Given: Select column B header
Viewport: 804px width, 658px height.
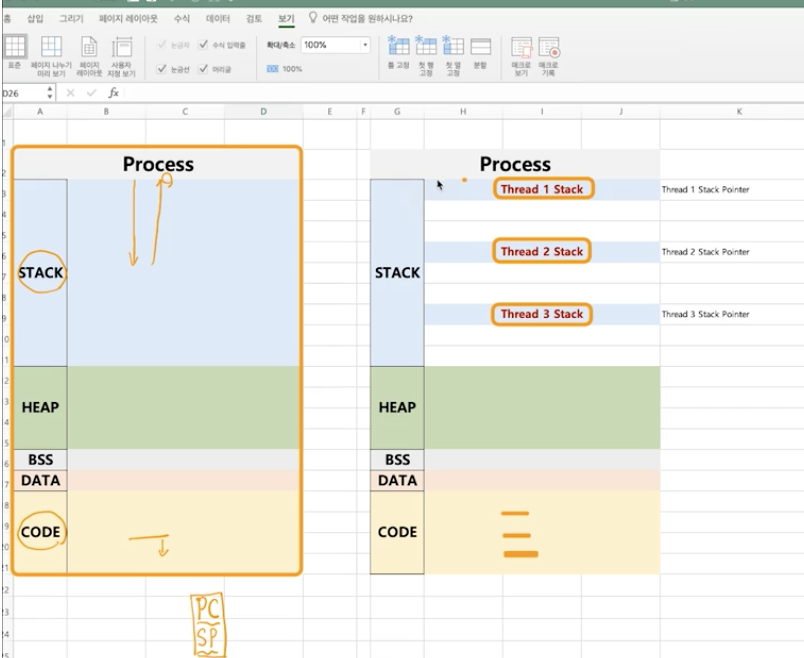Looking at the screenshot, I should (x=106, y=112).
